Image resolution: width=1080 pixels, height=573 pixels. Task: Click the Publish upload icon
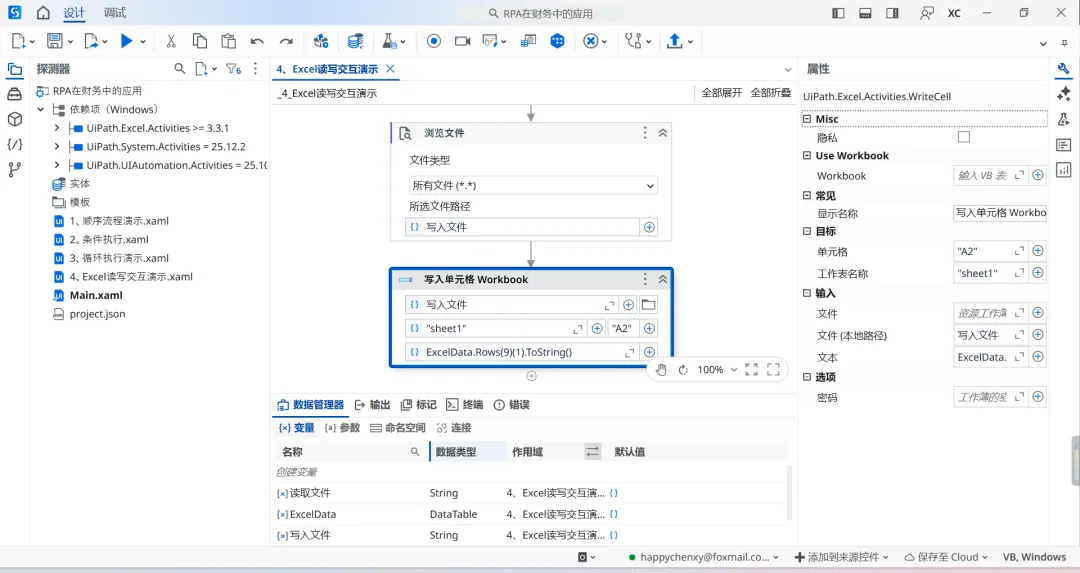pos(674,41)
